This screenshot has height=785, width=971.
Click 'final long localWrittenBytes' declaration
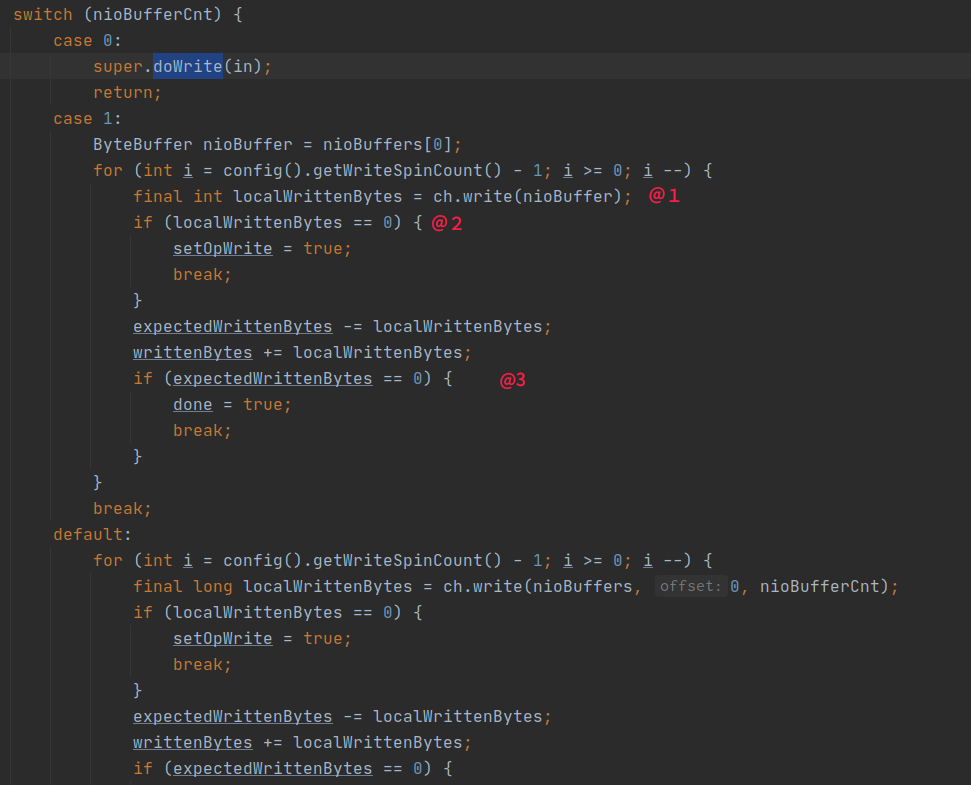[272, 586]
